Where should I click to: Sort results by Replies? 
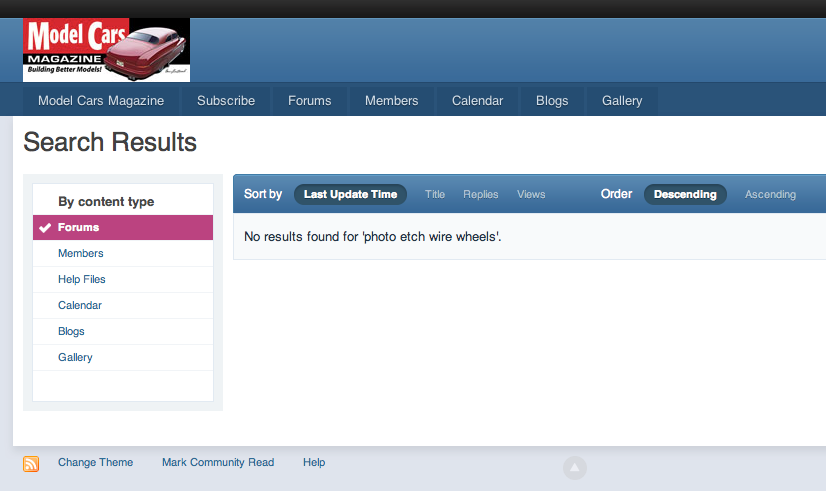[480, 194]
